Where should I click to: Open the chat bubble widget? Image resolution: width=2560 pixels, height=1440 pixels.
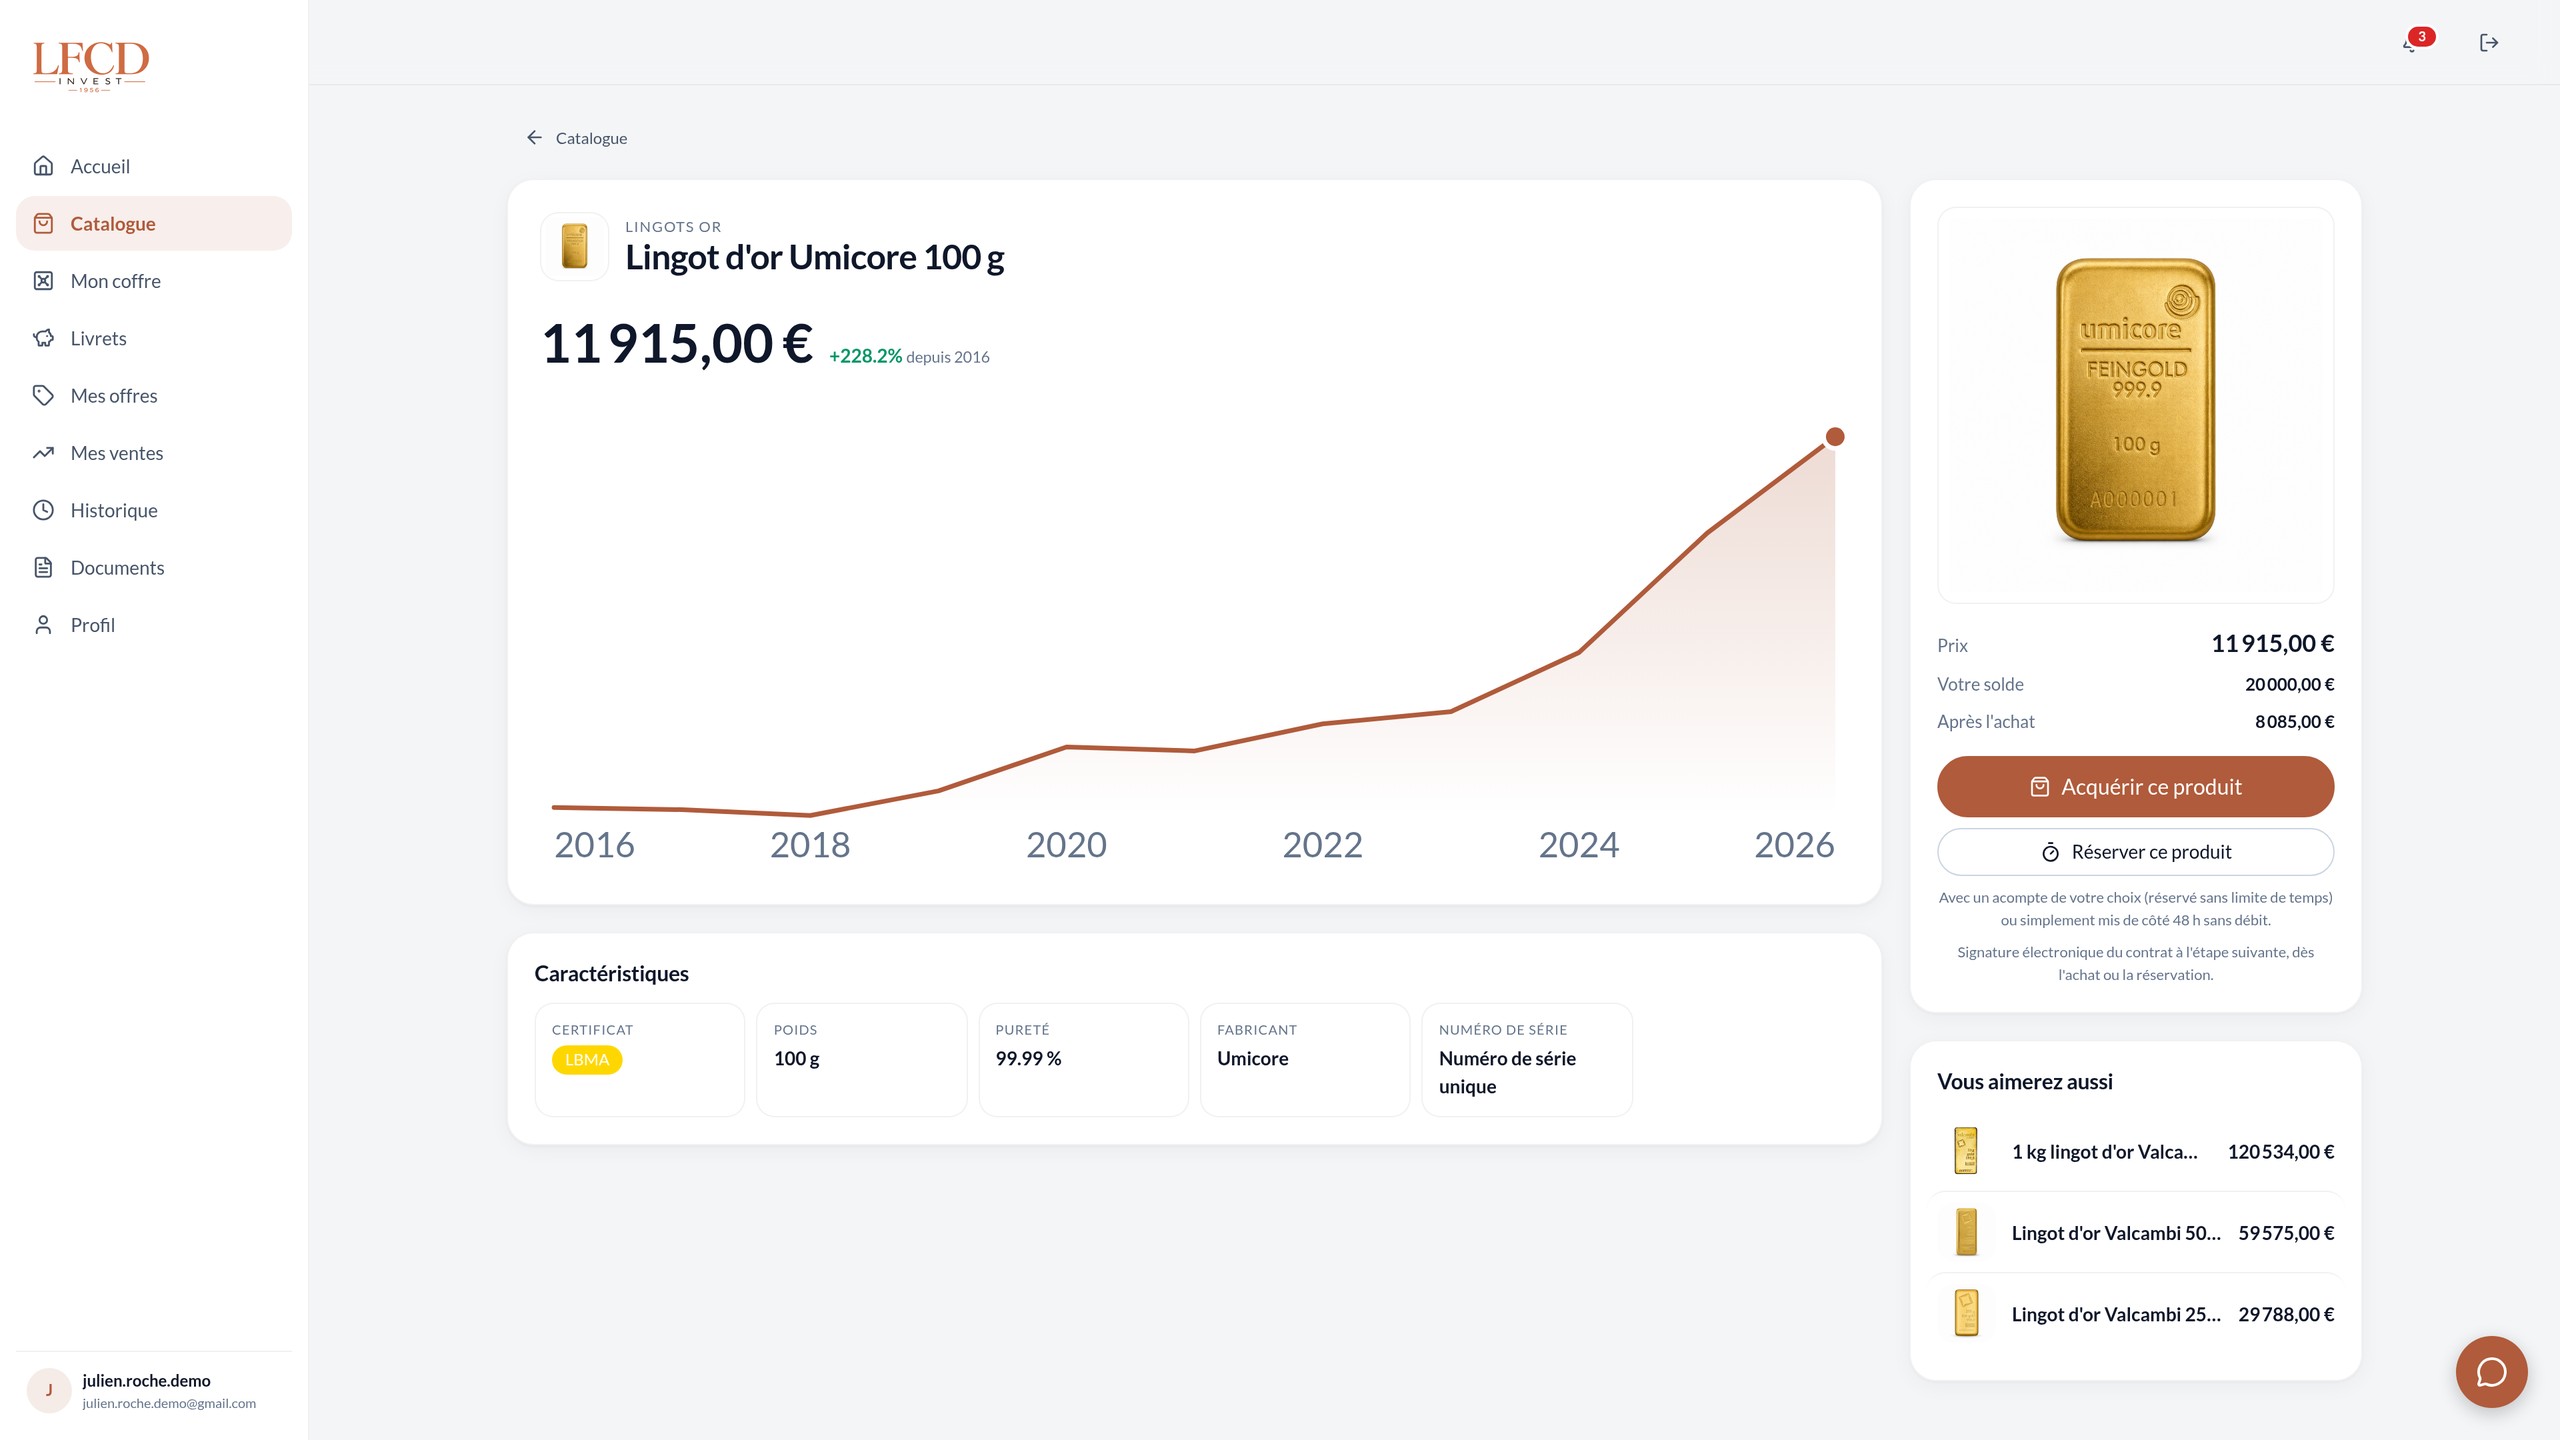click(x=2491, y=1371)
